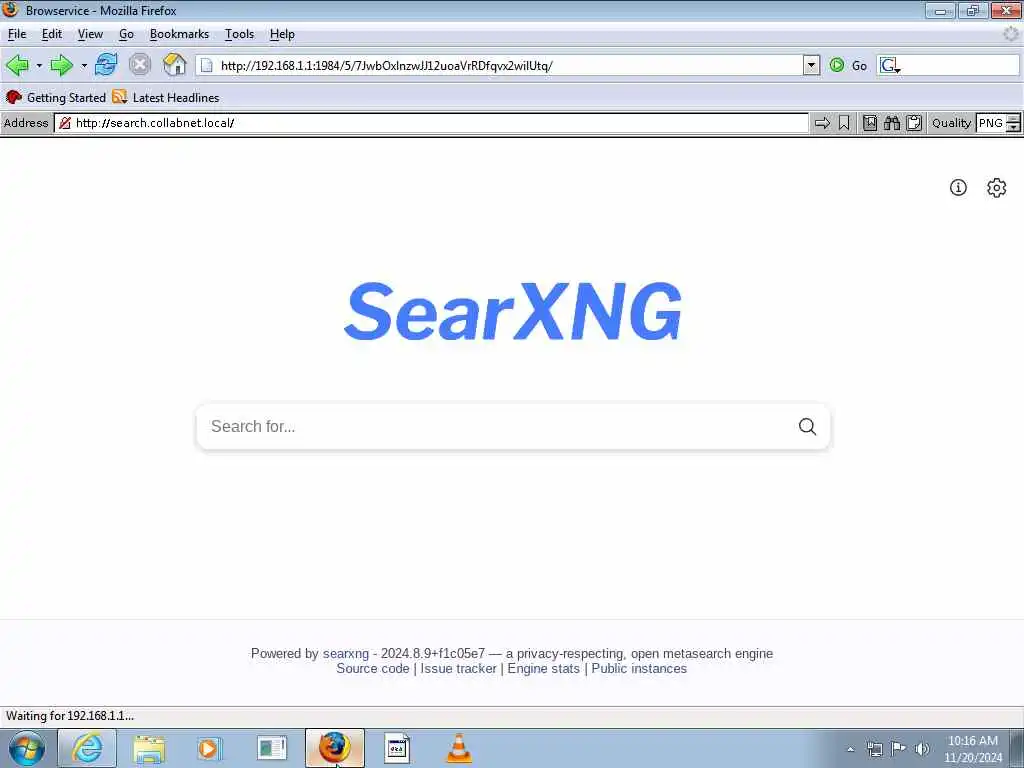Click the magnifier search button
Screen dimensions: 1024x768
click(807, 426)
